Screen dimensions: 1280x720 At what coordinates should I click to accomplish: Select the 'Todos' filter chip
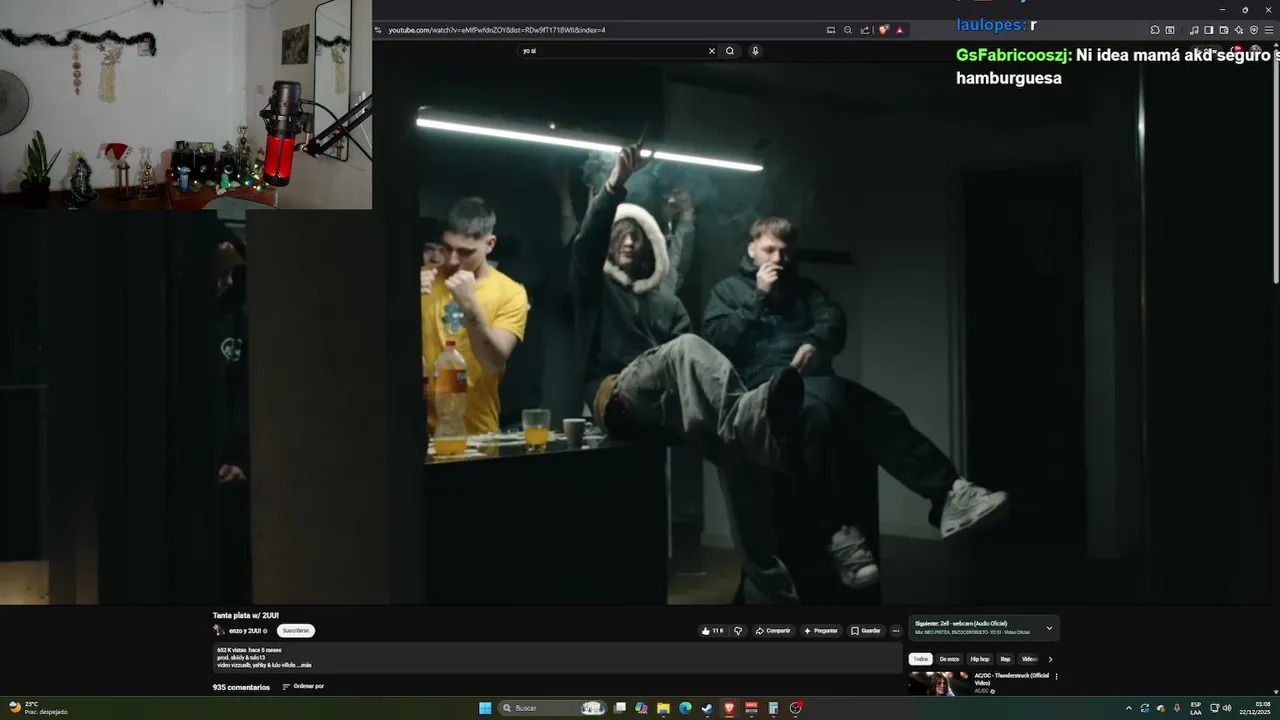click(x=920, y=659)
